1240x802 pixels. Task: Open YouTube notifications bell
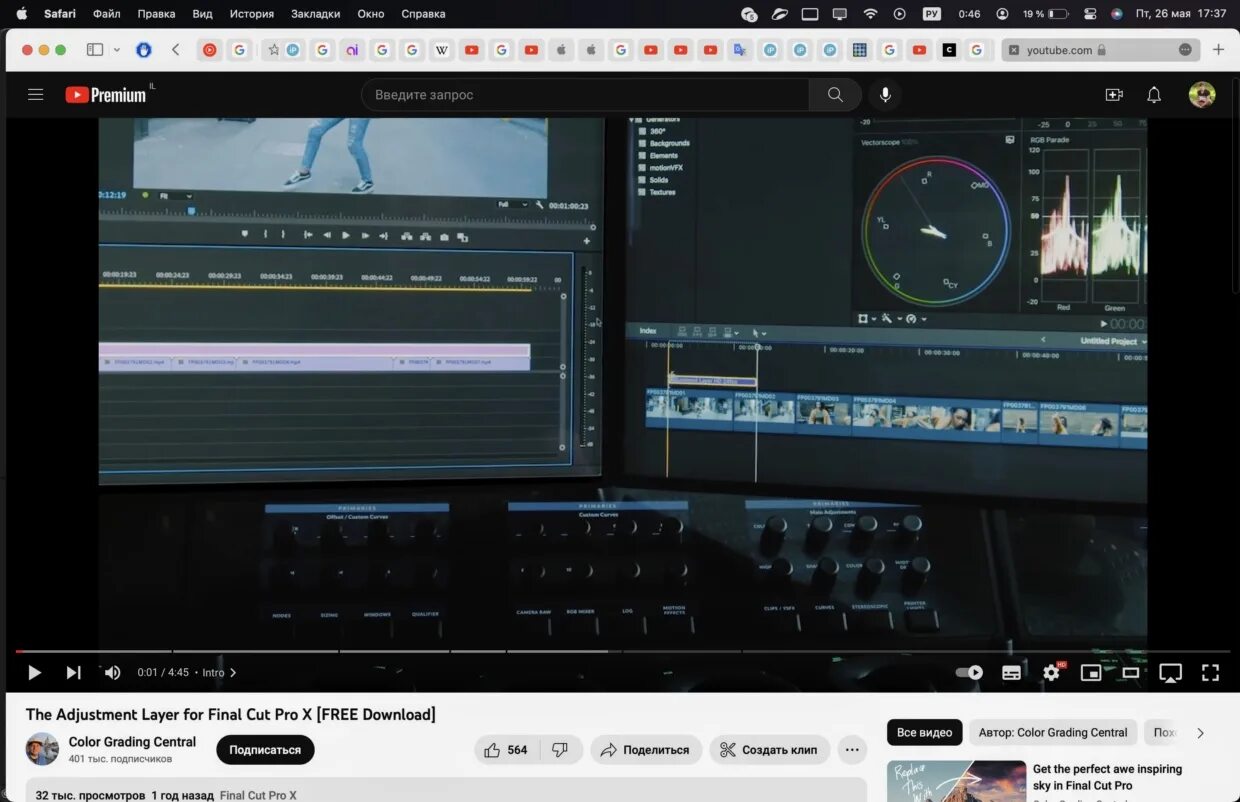[1153, 94]
